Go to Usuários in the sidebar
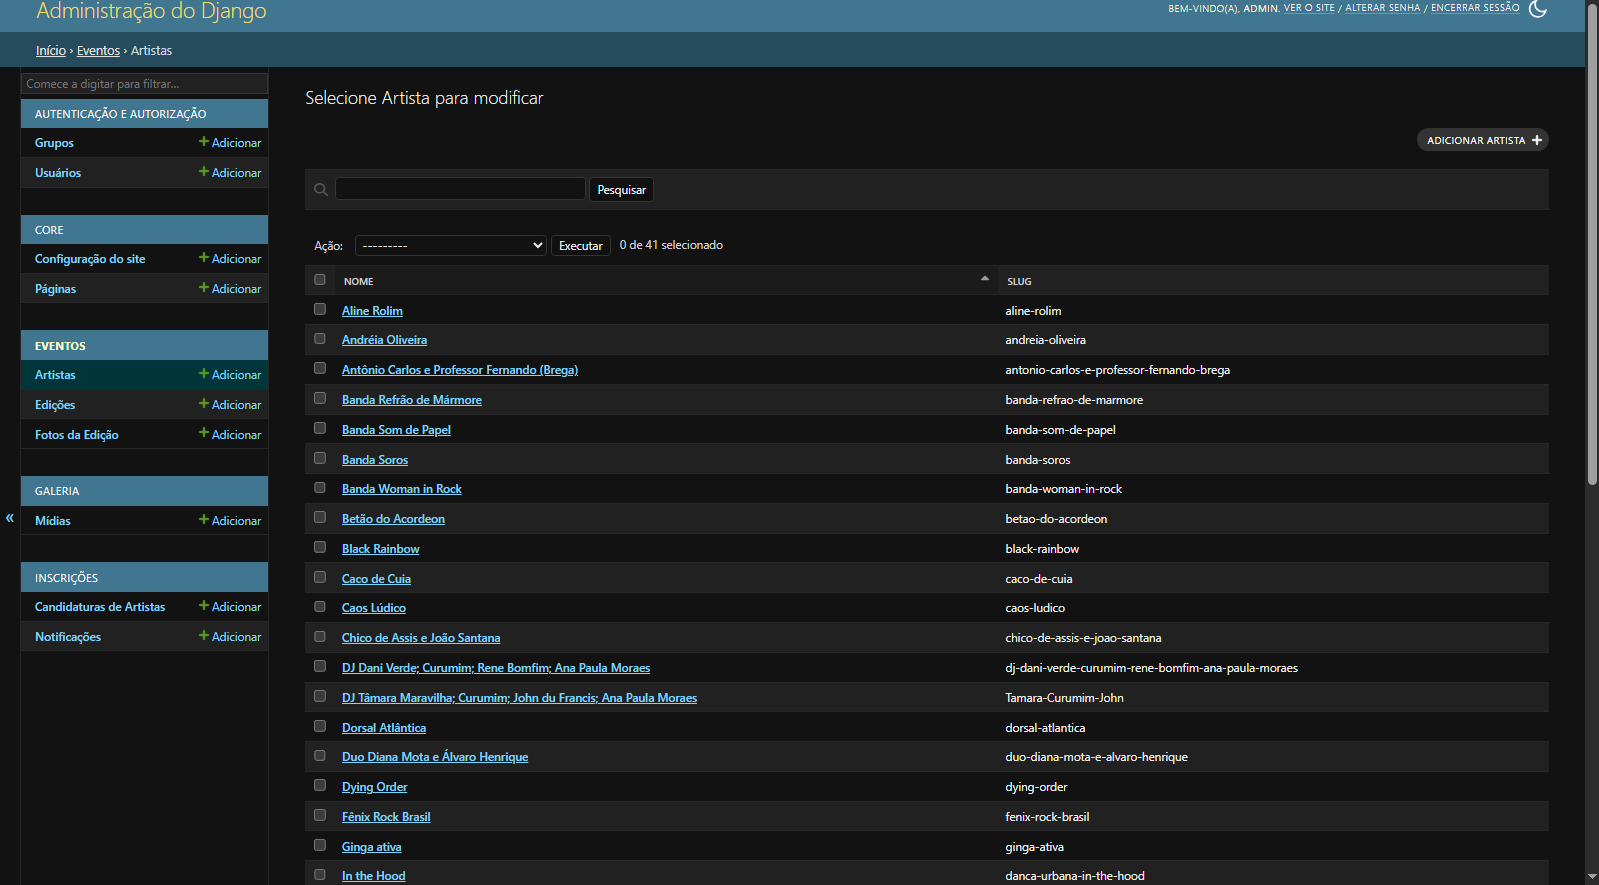This screenshot has height=885, width=1599. (x=58, y=173)
